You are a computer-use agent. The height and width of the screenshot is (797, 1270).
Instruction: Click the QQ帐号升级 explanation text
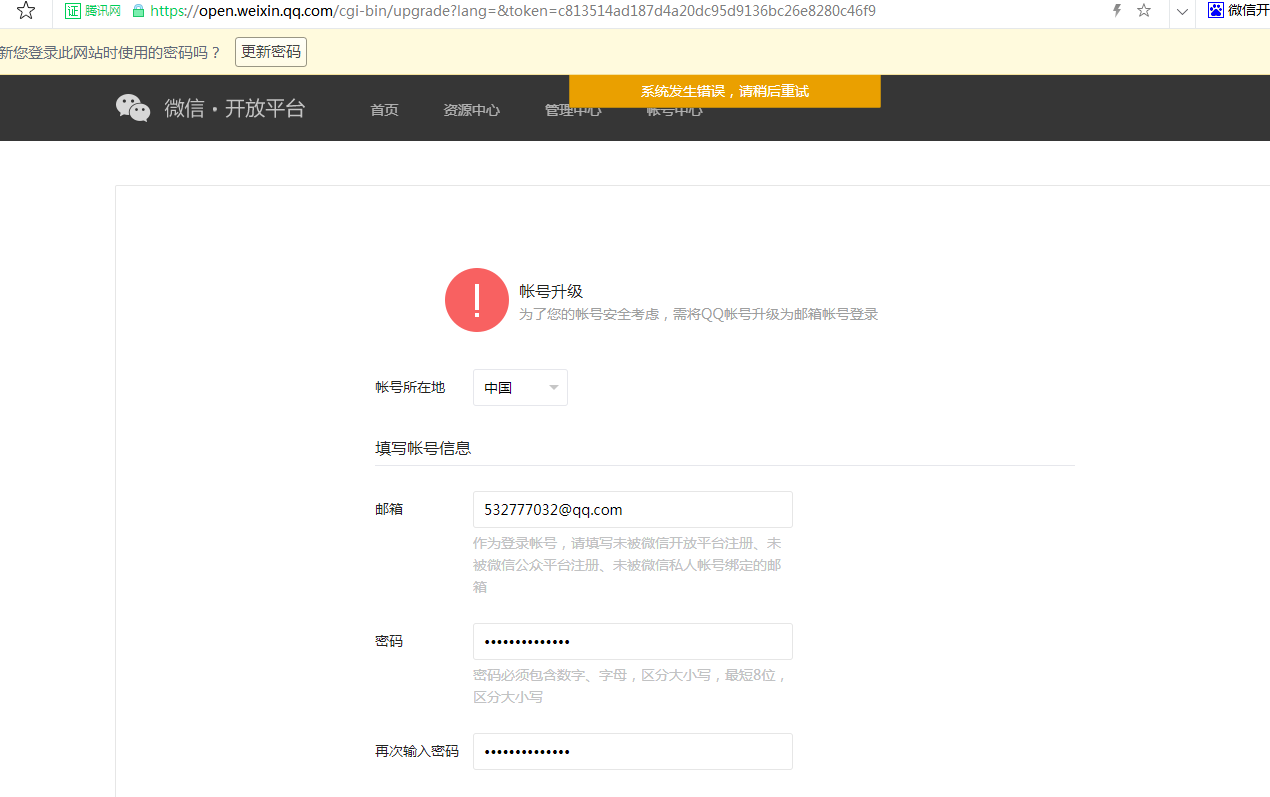(699, 314)
